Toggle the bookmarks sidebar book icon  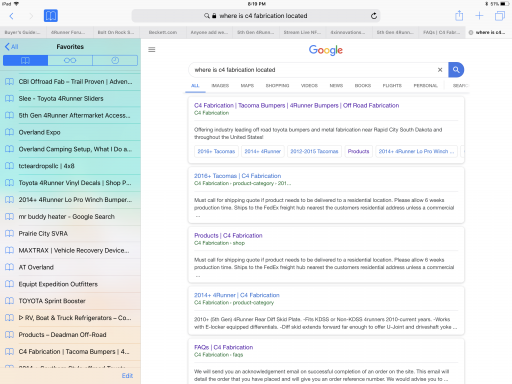[x=51, y=16]
